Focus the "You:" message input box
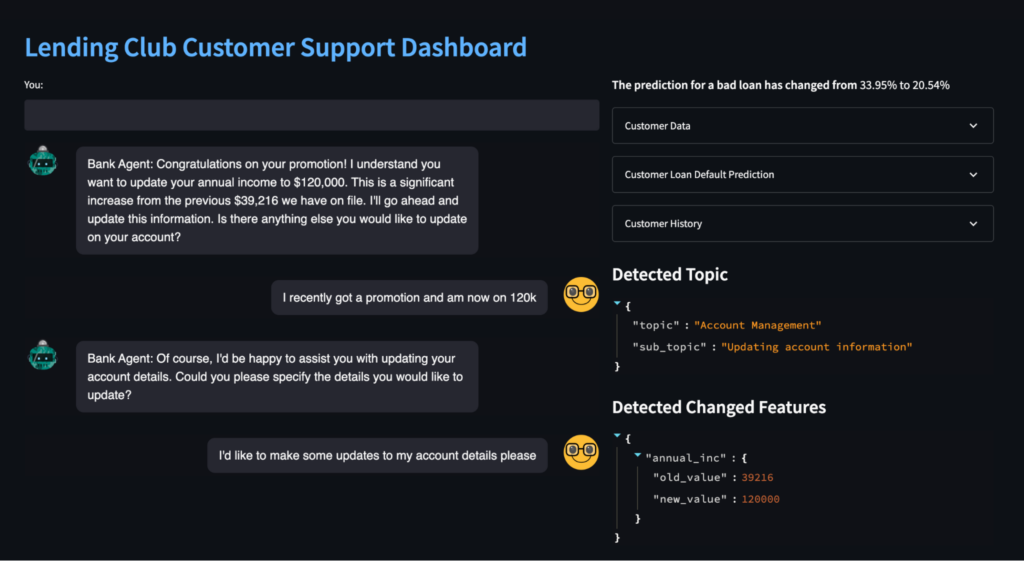The image size is (1024, 561). pos(311,115)
